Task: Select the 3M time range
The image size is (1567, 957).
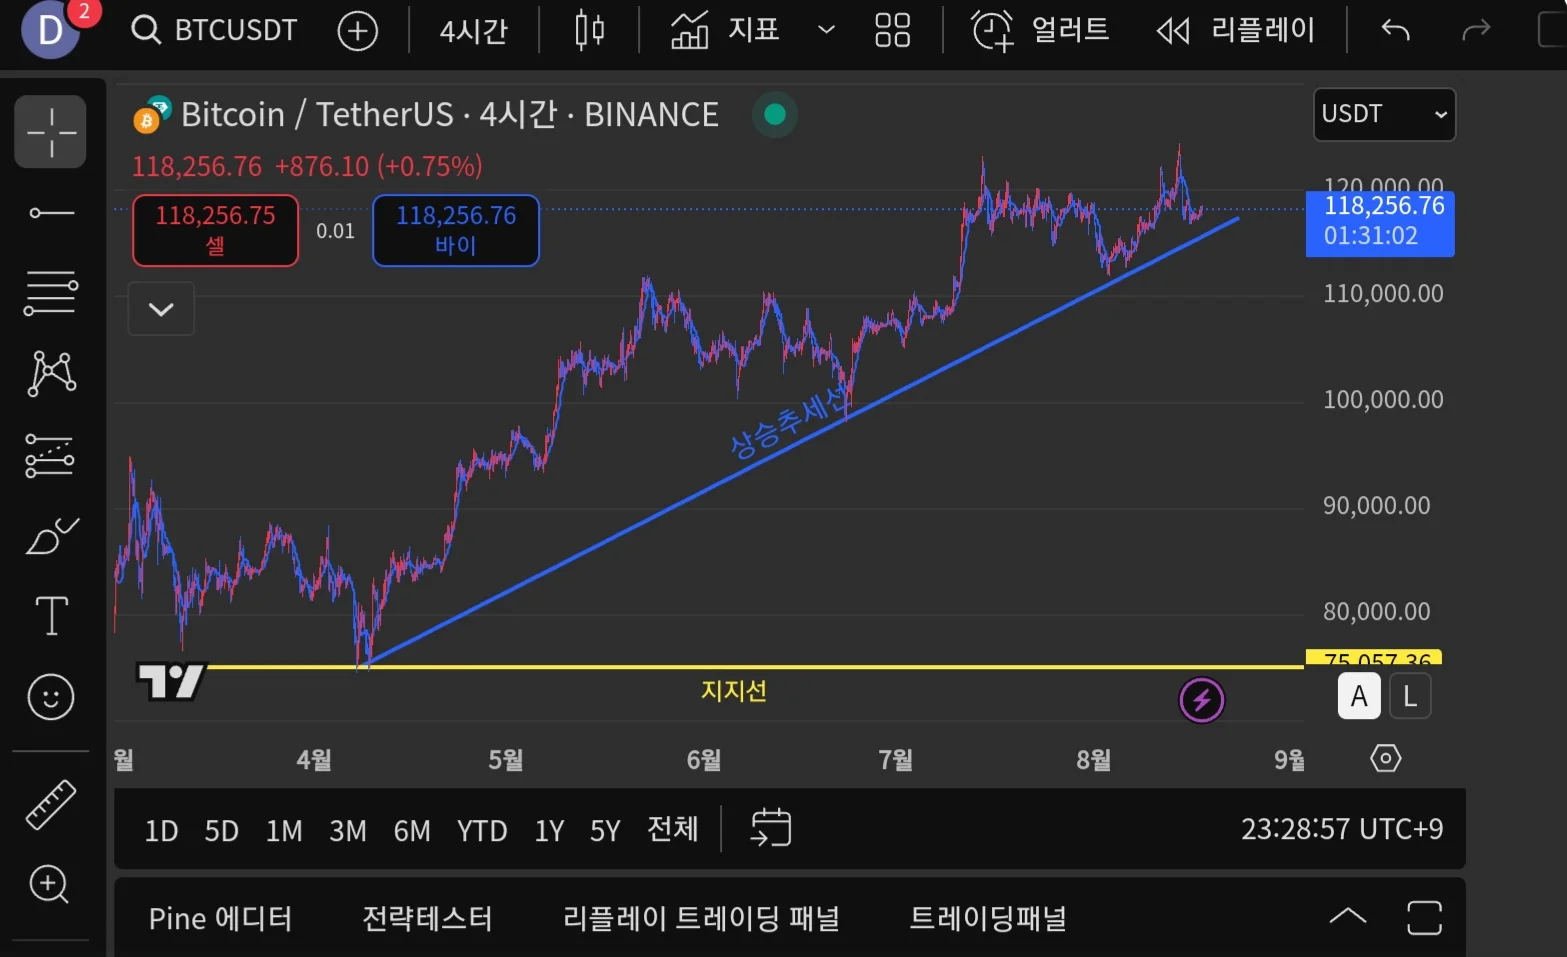Action: click(348, 830)
